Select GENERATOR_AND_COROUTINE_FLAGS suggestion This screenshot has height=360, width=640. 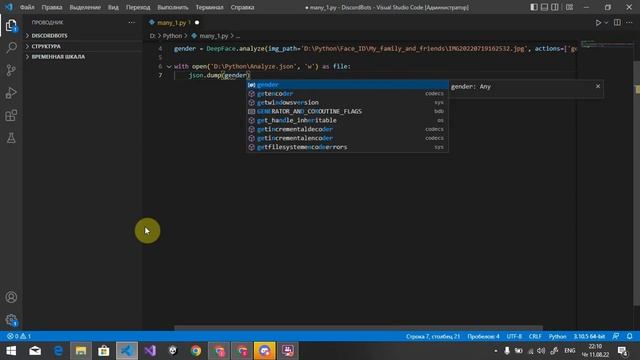pos(347,111)
